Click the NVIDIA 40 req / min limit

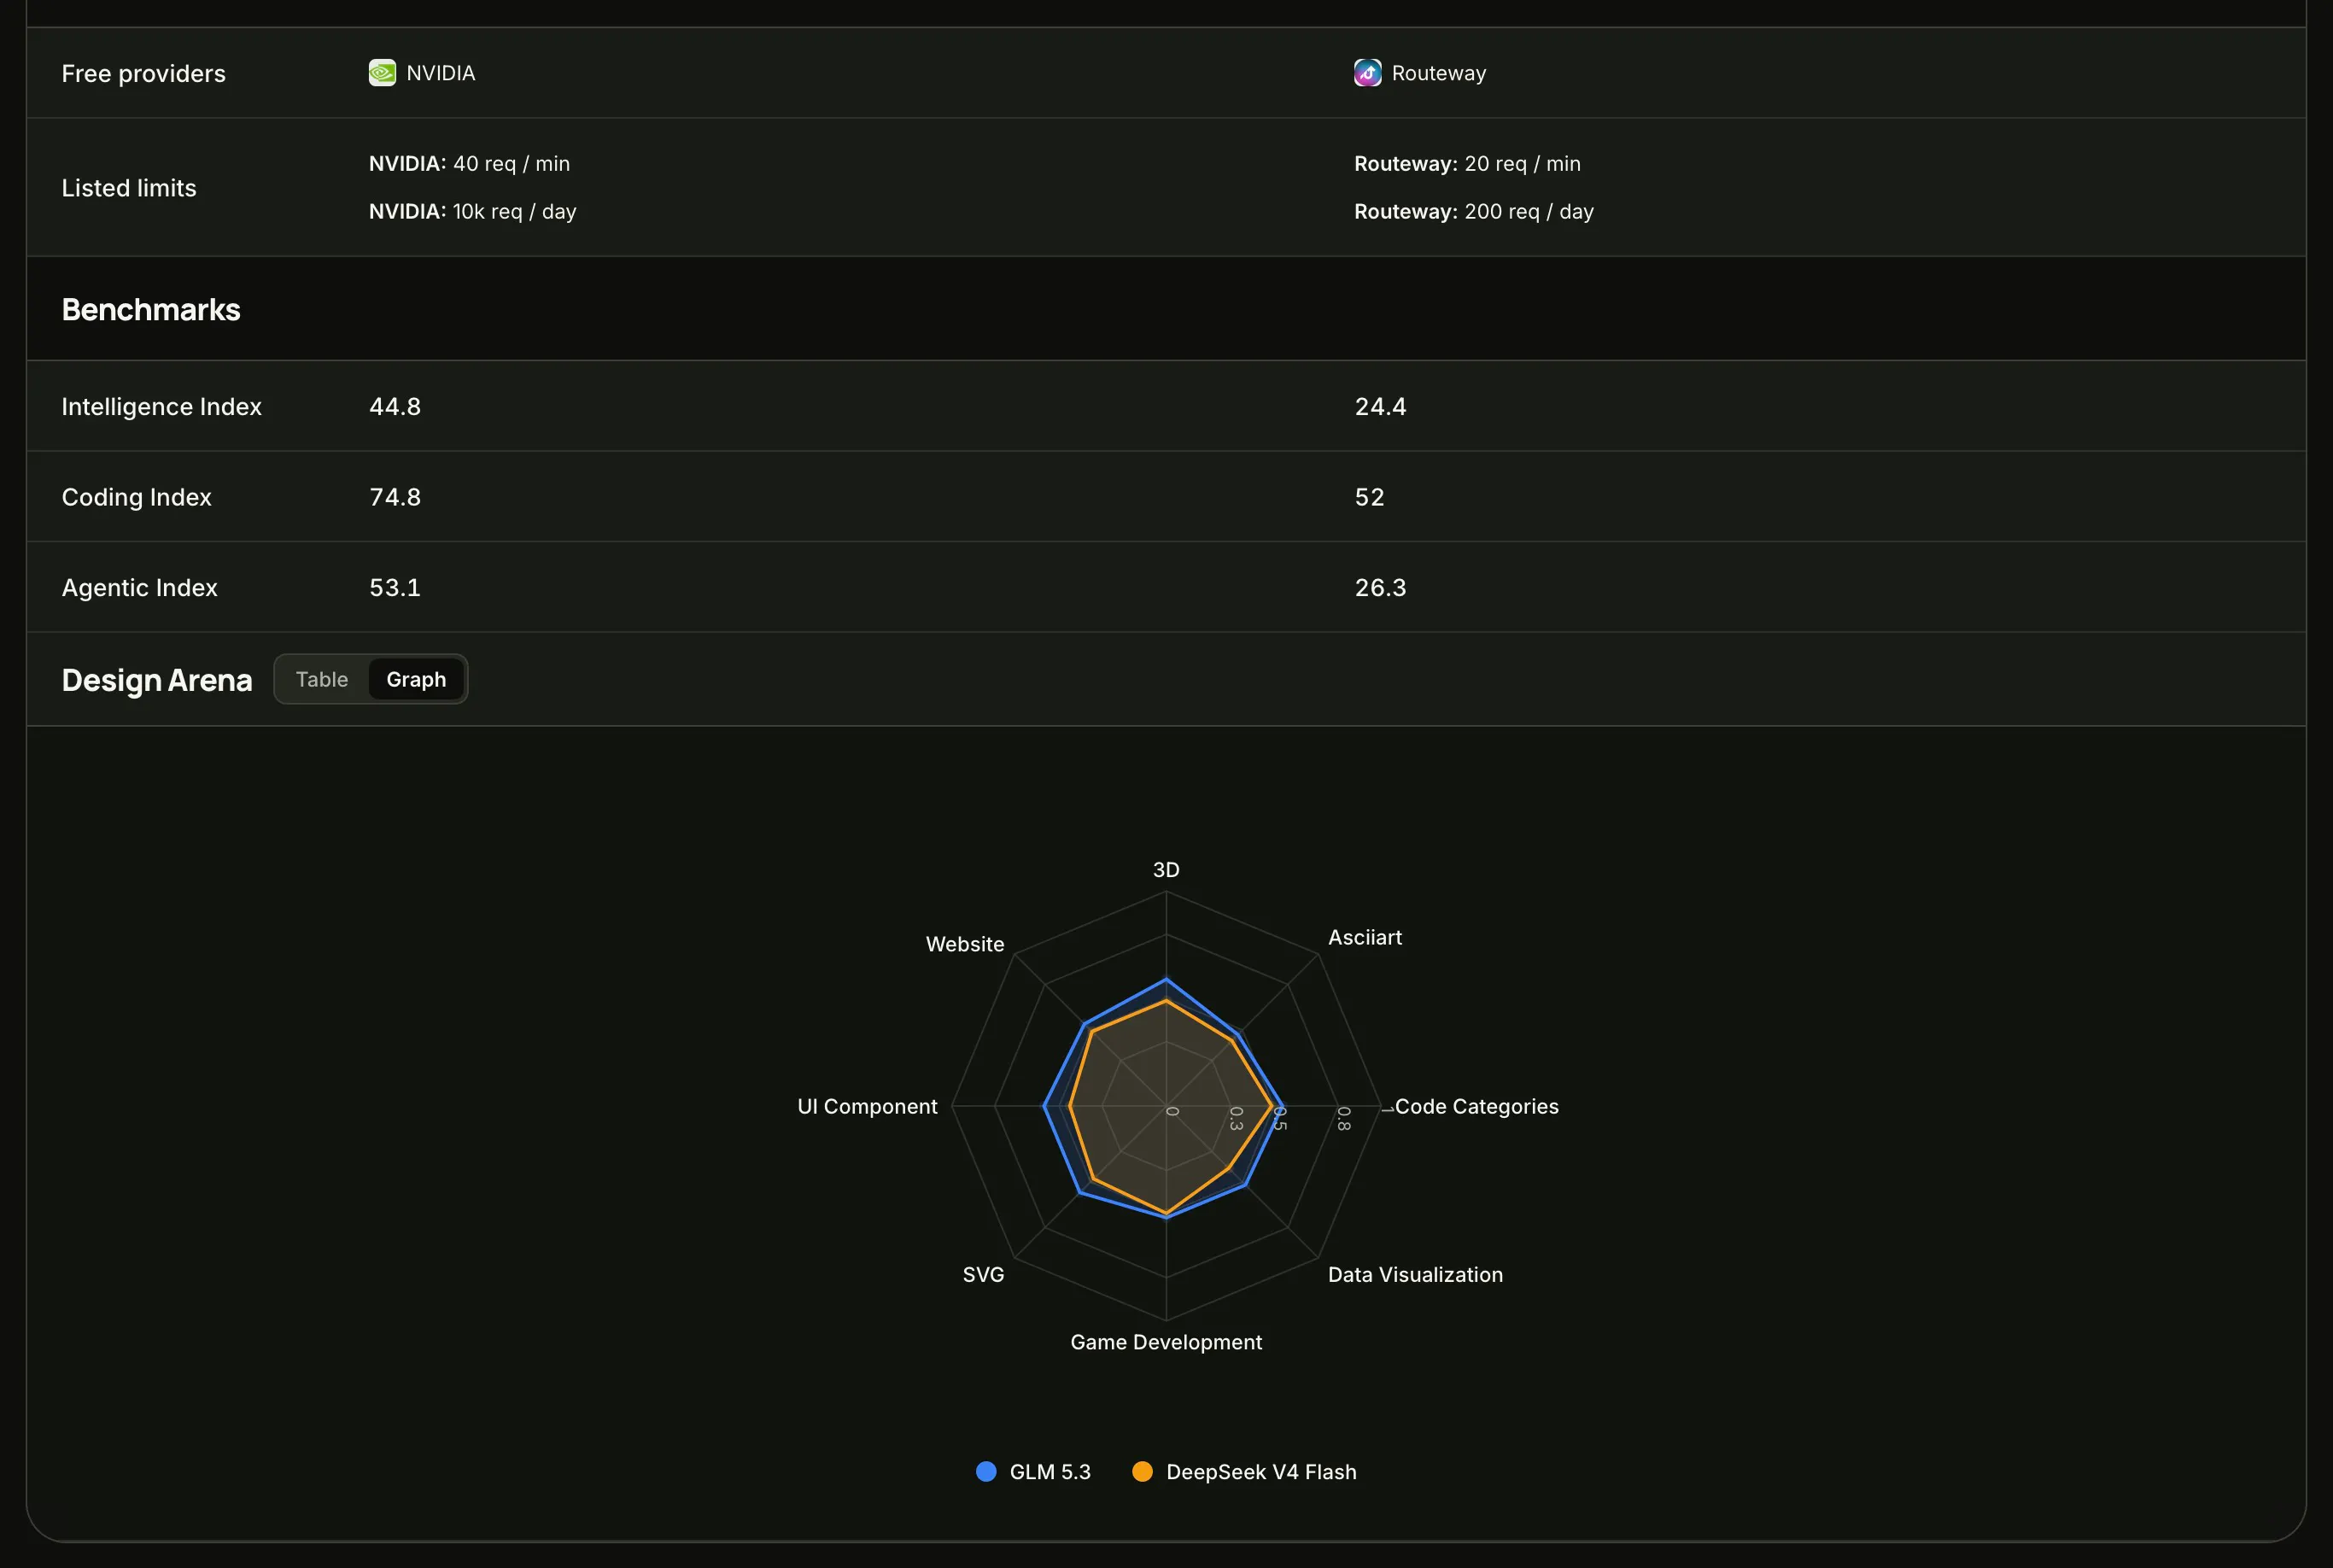(469, 164)
